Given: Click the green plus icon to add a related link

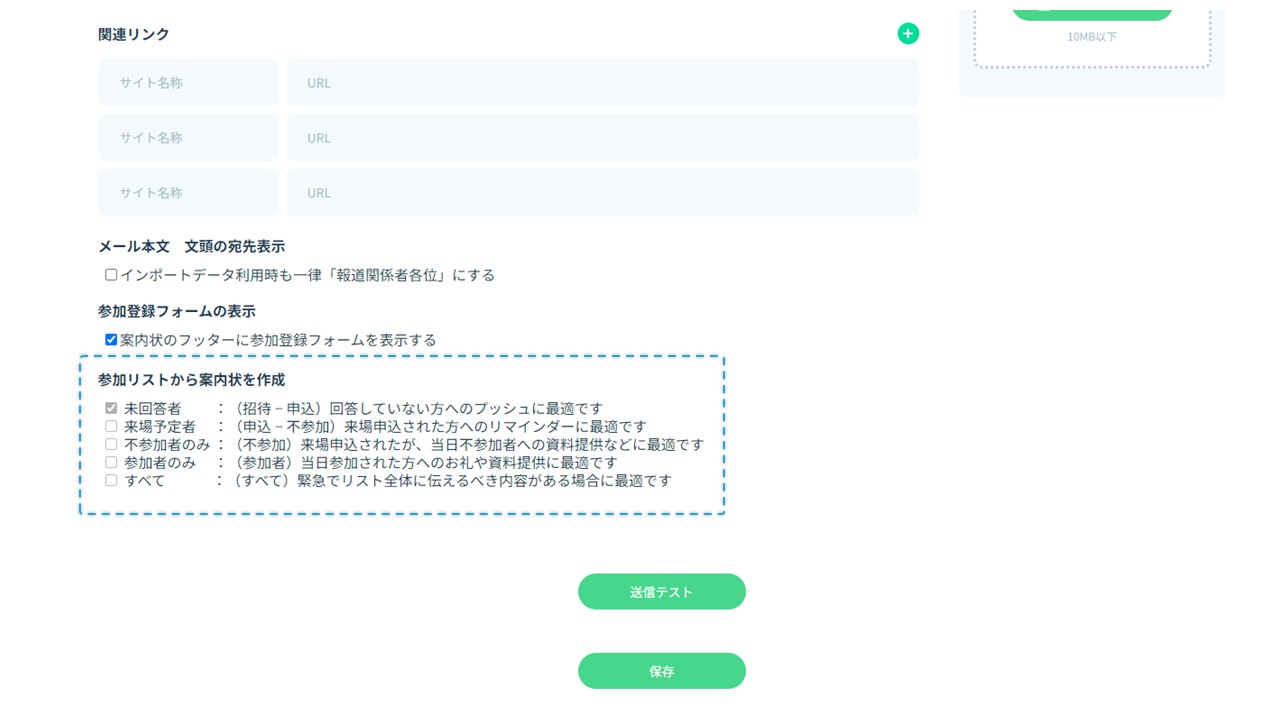Looking at the screenshot, I should coord(908,34).
